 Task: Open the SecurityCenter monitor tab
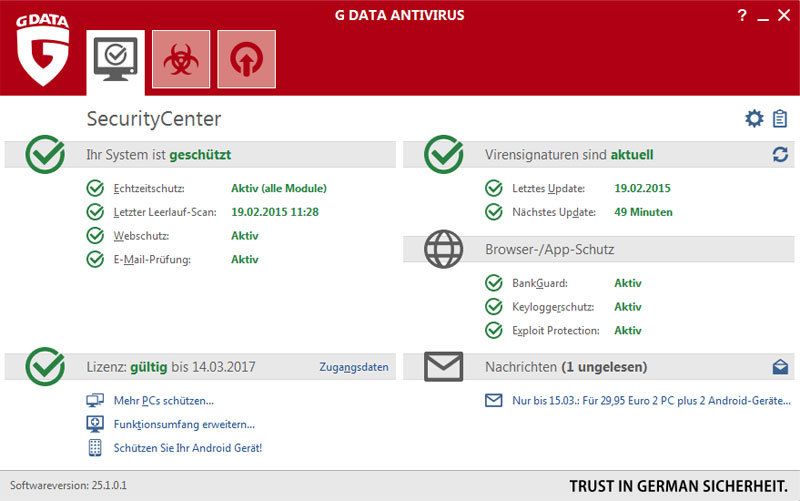(115, 62)
